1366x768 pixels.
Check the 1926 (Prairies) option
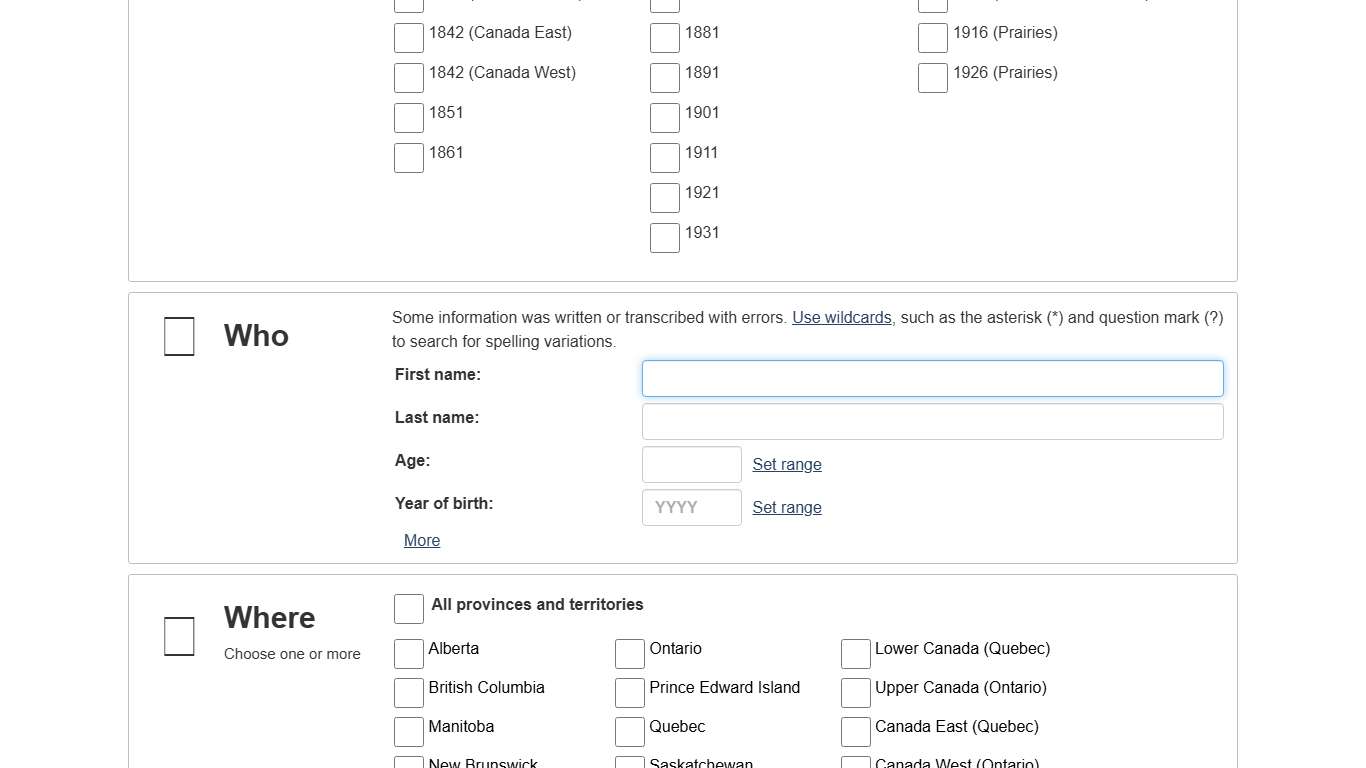(x=932, y=77)
